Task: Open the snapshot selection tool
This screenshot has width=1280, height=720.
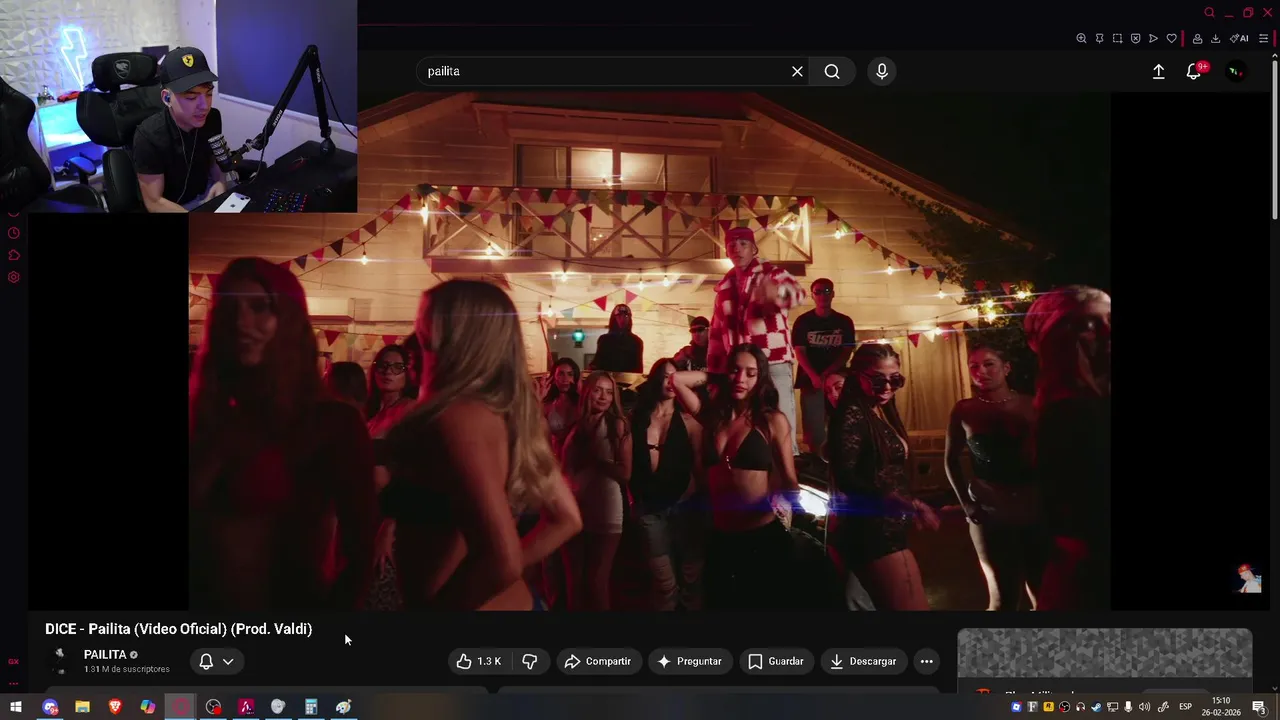Action: click(1117, 38)
